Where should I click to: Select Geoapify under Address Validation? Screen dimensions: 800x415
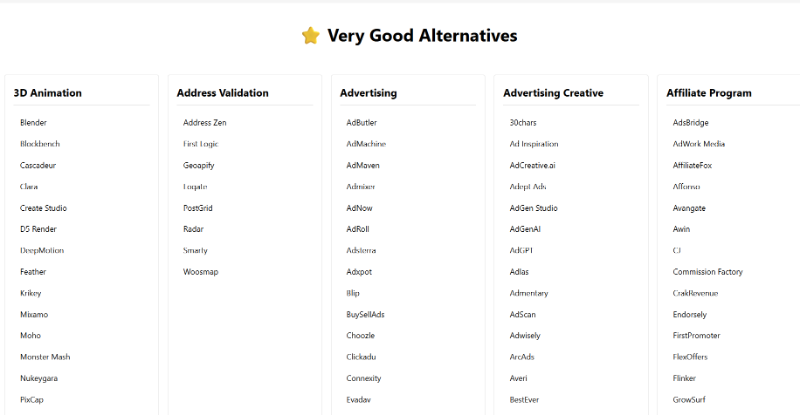point(199,165)
